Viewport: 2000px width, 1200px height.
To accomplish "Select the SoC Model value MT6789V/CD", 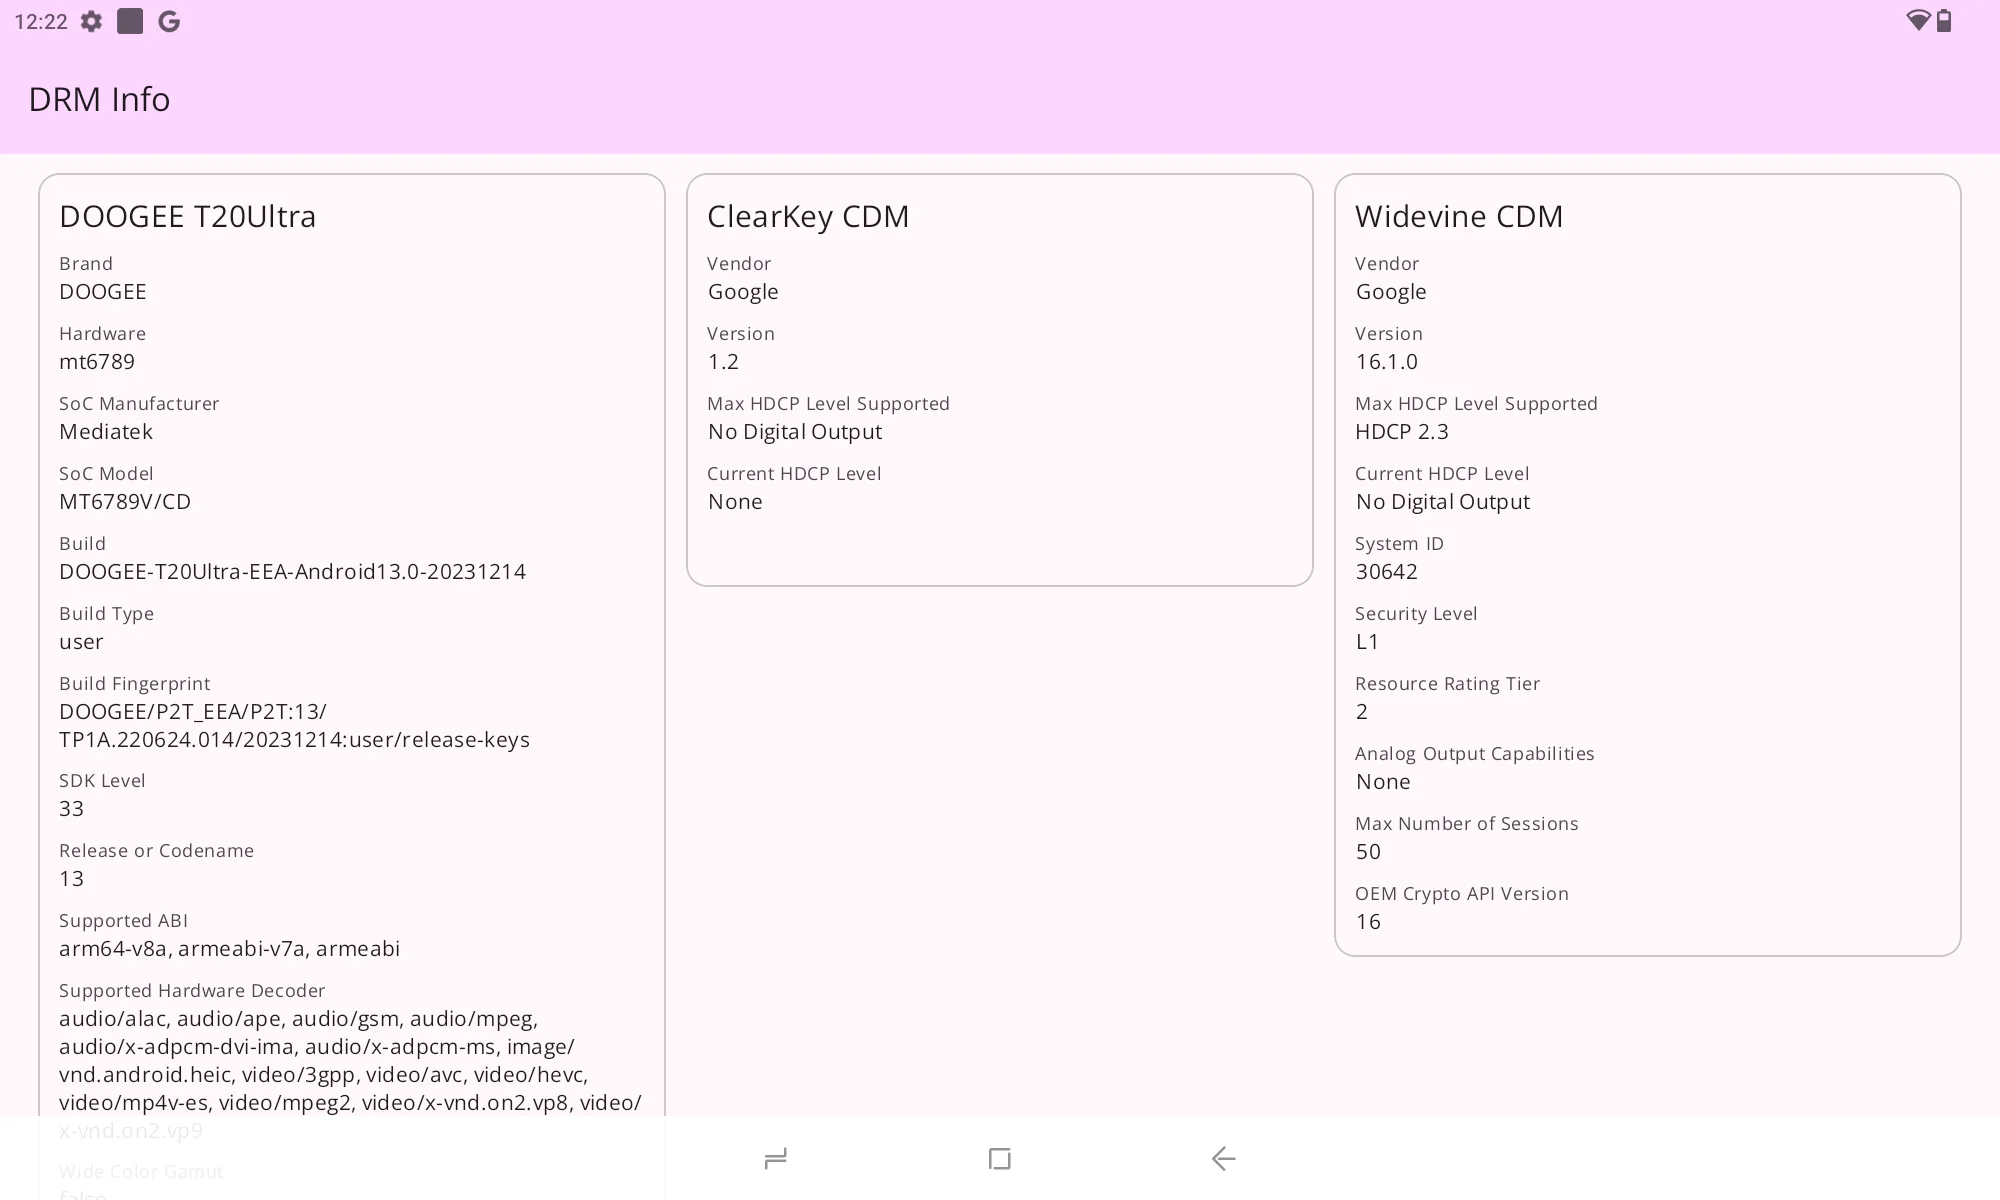I will 125,502.
